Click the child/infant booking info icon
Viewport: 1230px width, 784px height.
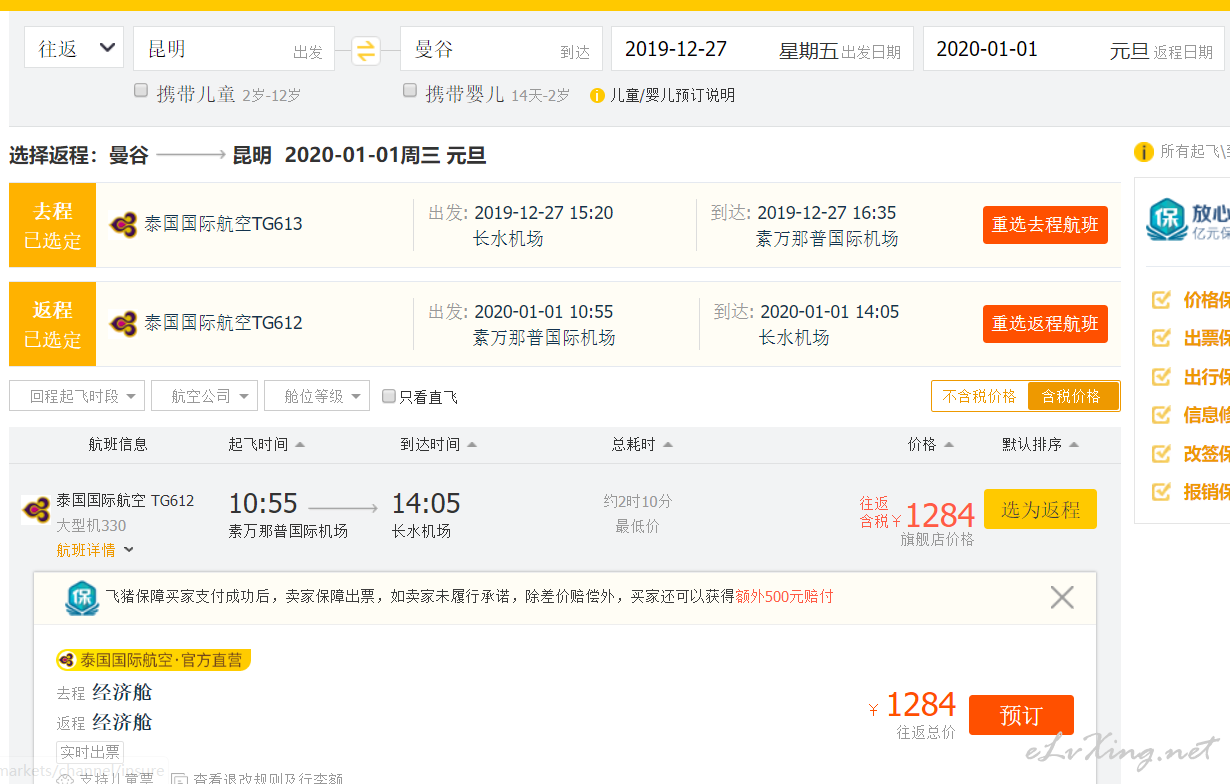pos(597,96)
